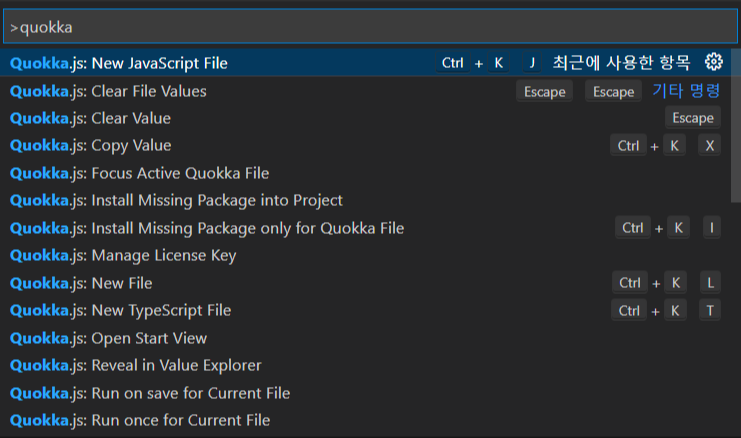Click the Ctrl keybinding on New TypeScript File row
Screen dimensions: 741x438
pos(629,310)
